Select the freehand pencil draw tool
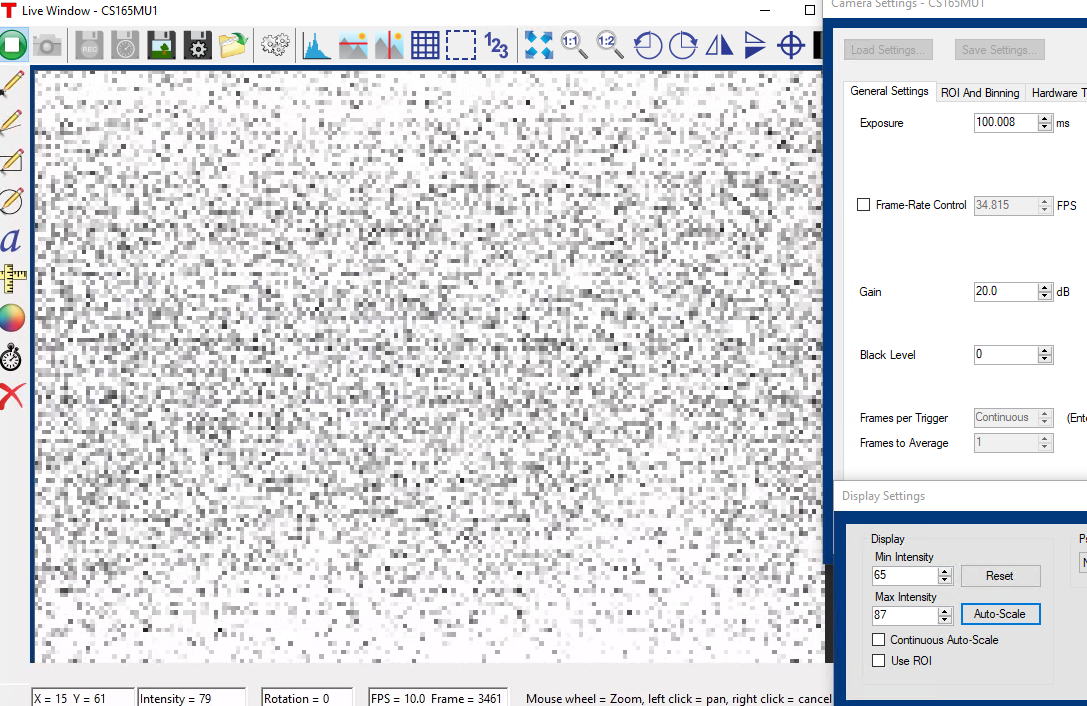This screenshot has width=1087, height=706. click(x=12, y=83)
